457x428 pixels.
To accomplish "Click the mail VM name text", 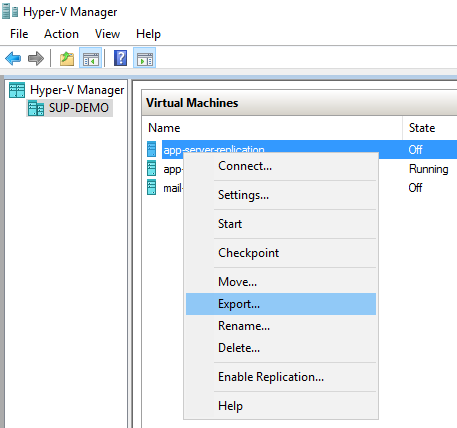I will pos(173,188).
